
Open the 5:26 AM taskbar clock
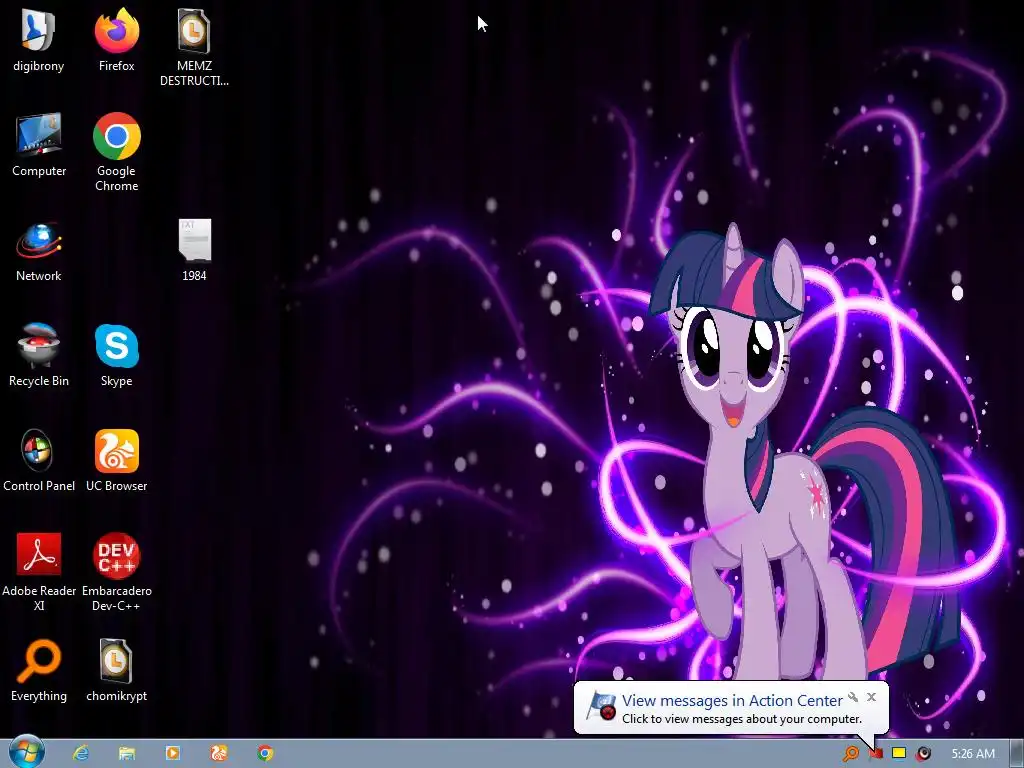coord(973,754)
